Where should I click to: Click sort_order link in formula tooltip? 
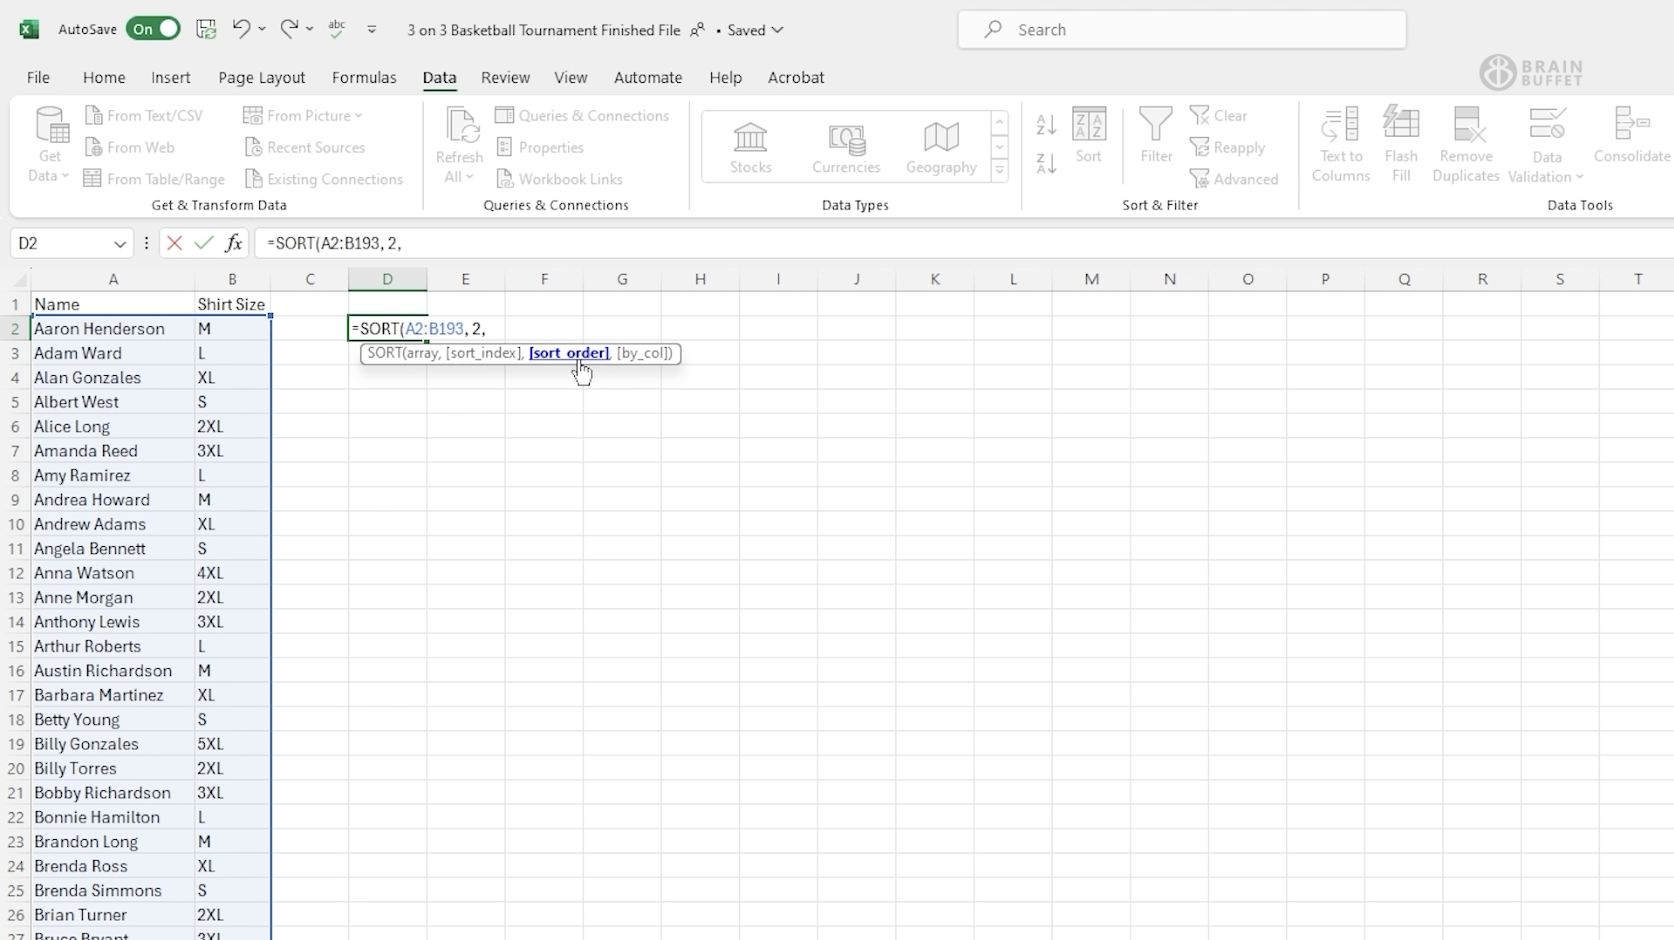pos(568,353)
